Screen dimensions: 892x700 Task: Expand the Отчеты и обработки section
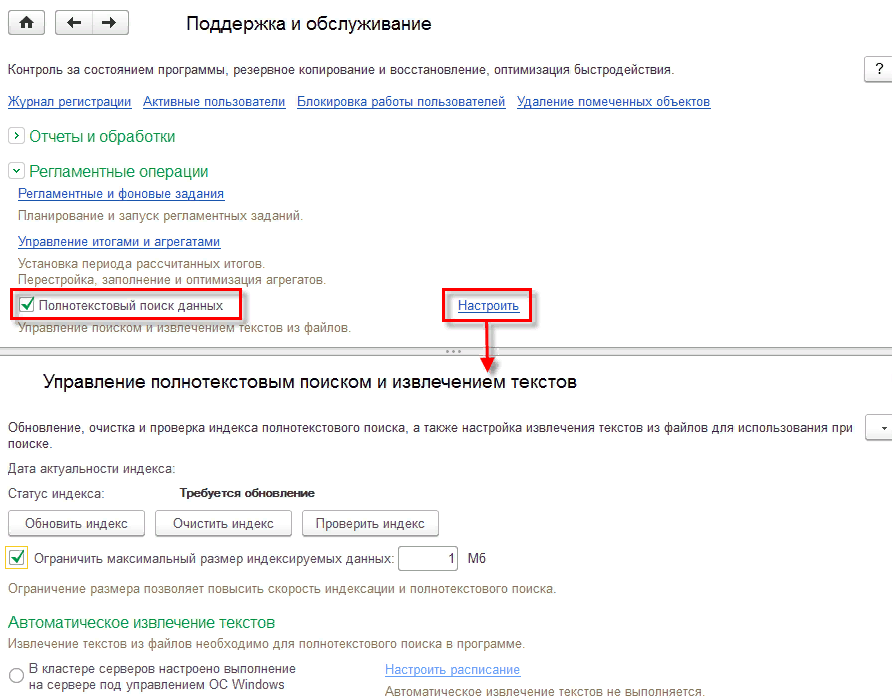[16, 136]
